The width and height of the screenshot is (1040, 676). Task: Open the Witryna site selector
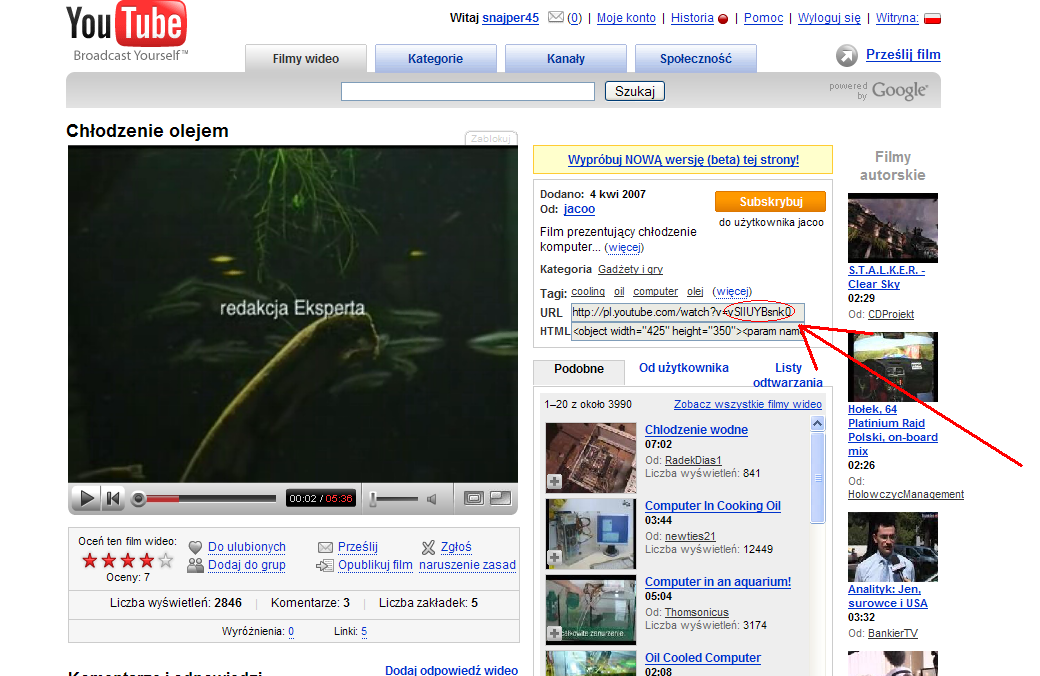[x=897, y=18]
